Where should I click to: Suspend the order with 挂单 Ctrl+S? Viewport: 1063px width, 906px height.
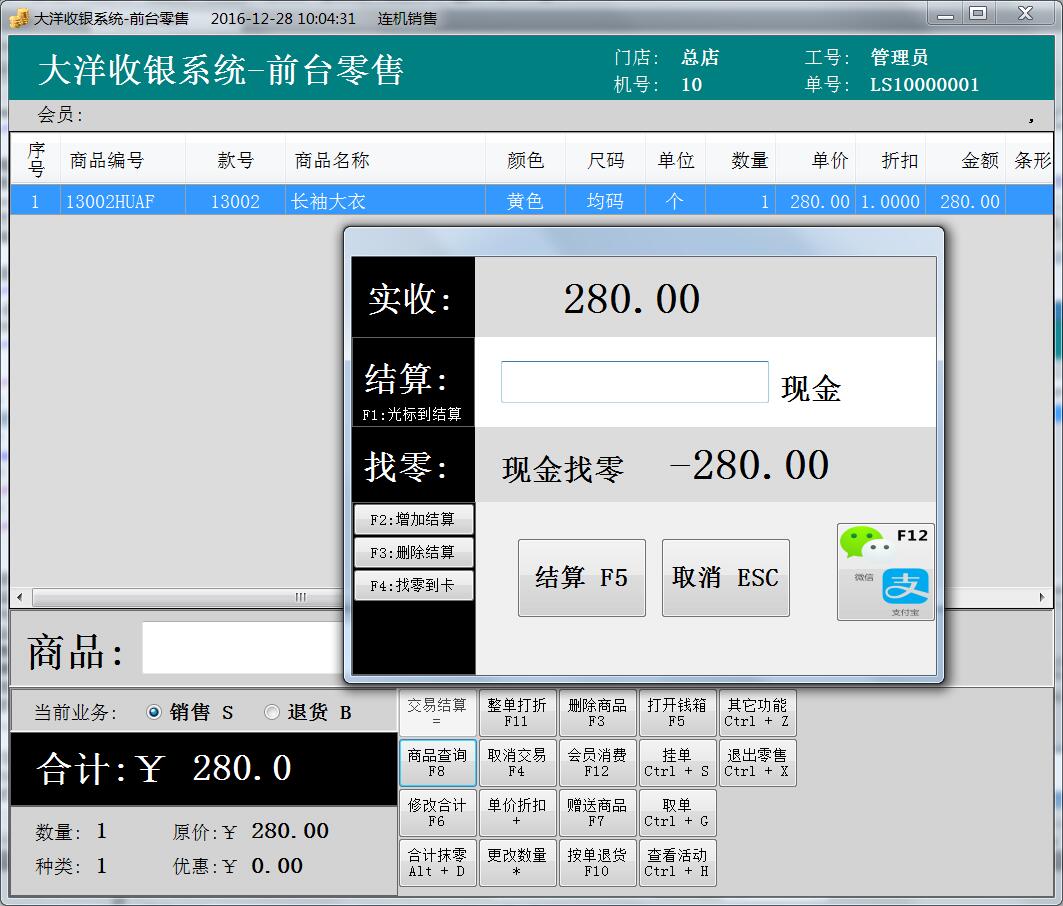(x=677, y=761)
